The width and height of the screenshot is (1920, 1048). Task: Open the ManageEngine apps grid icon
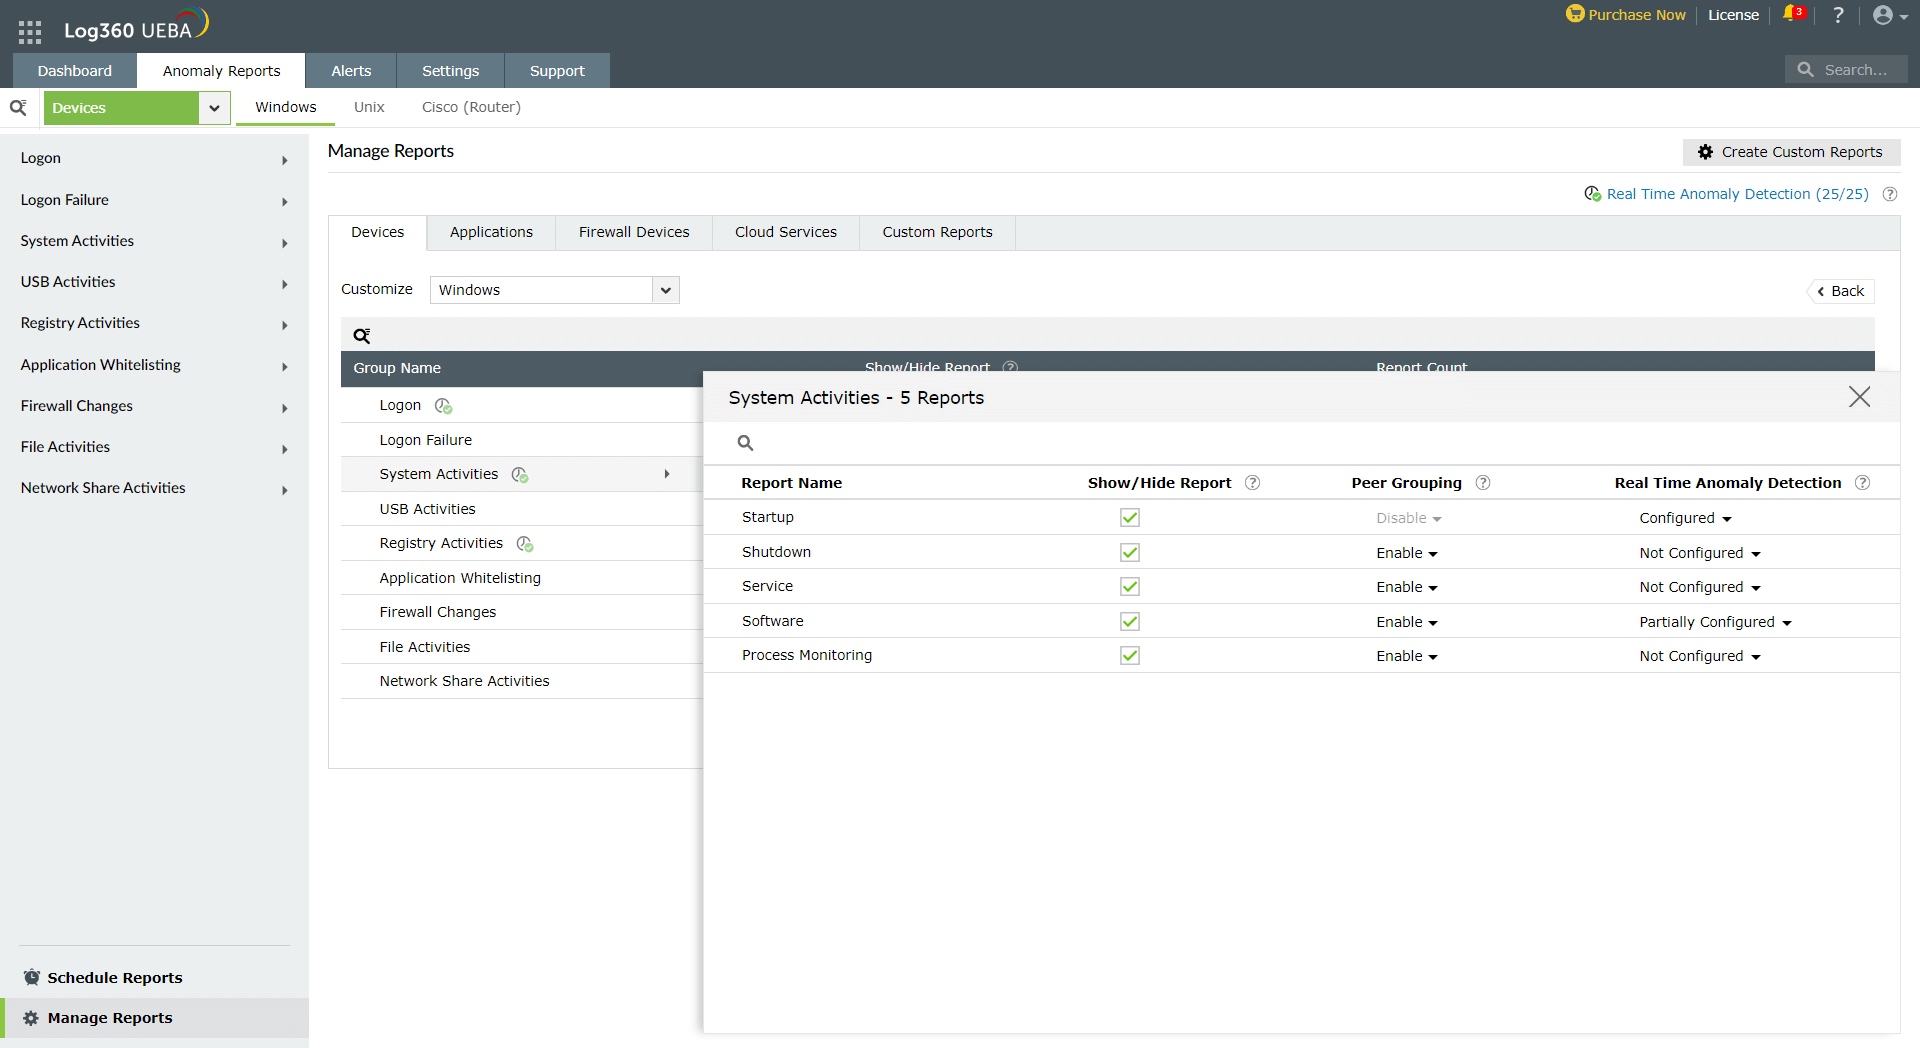pyautogui.click(x=29, y=30)
